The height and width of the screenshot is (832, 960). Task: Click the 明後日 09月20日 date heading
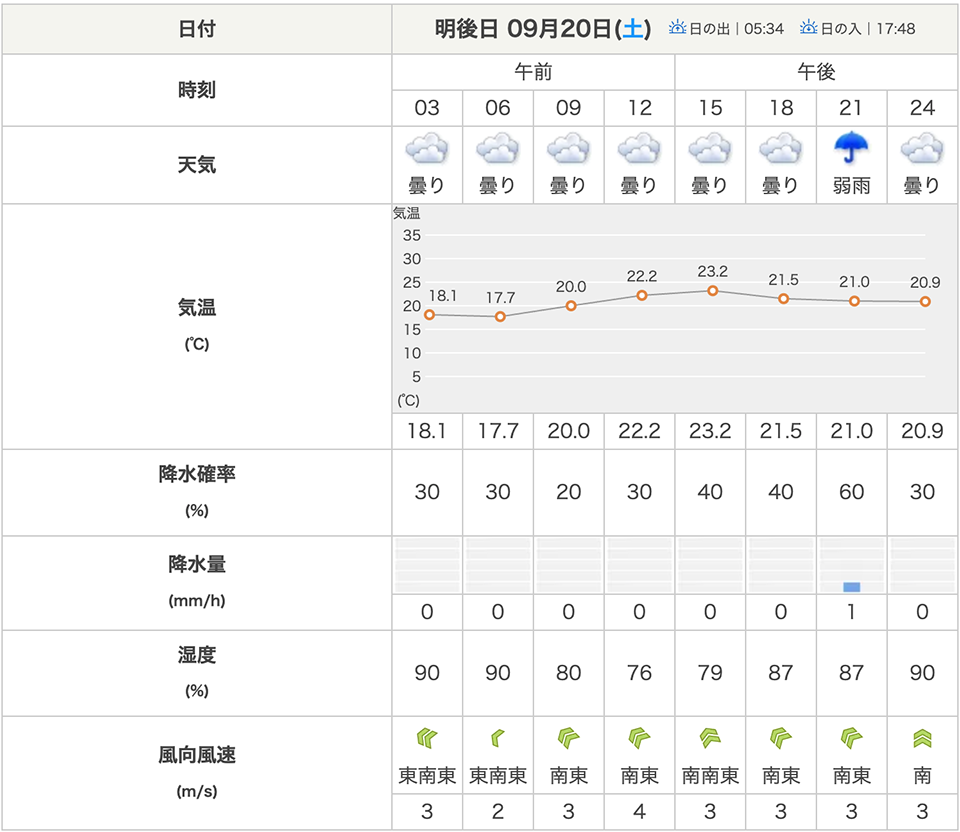(523, 28)
